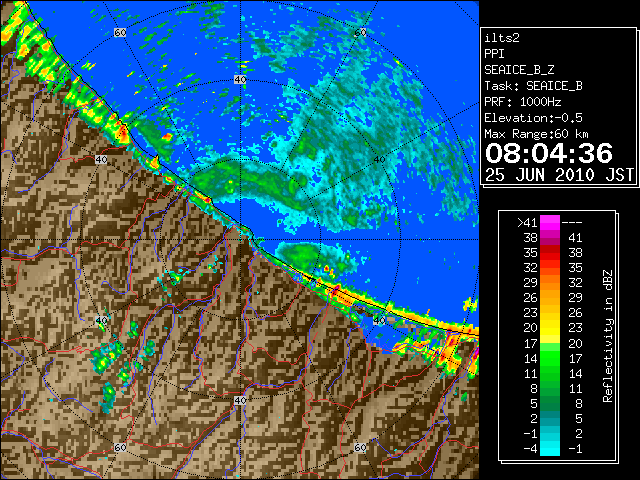The height and width of the screenshot is (480, 640).
Task: Click the teal 2–5 dBZ color band
Action: click(550, 418)
